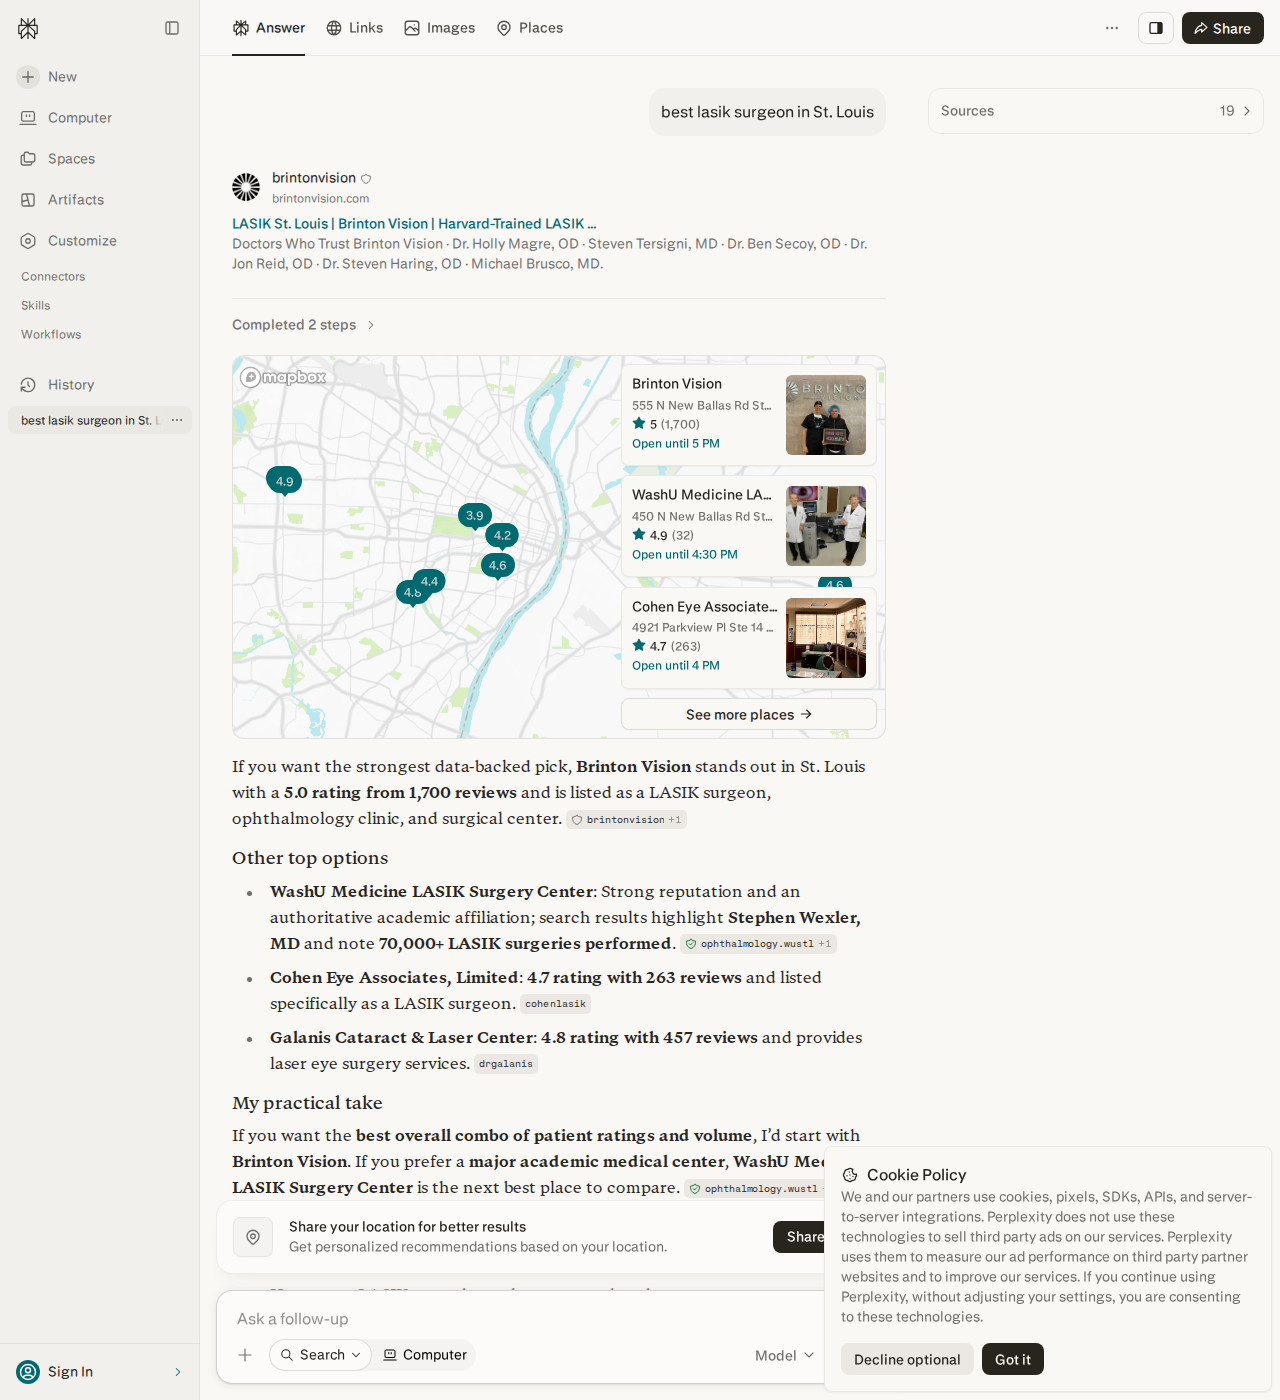Open the Model selector dropdown
Screen dimensions: 1280x1400
[x=785, y=1355]
